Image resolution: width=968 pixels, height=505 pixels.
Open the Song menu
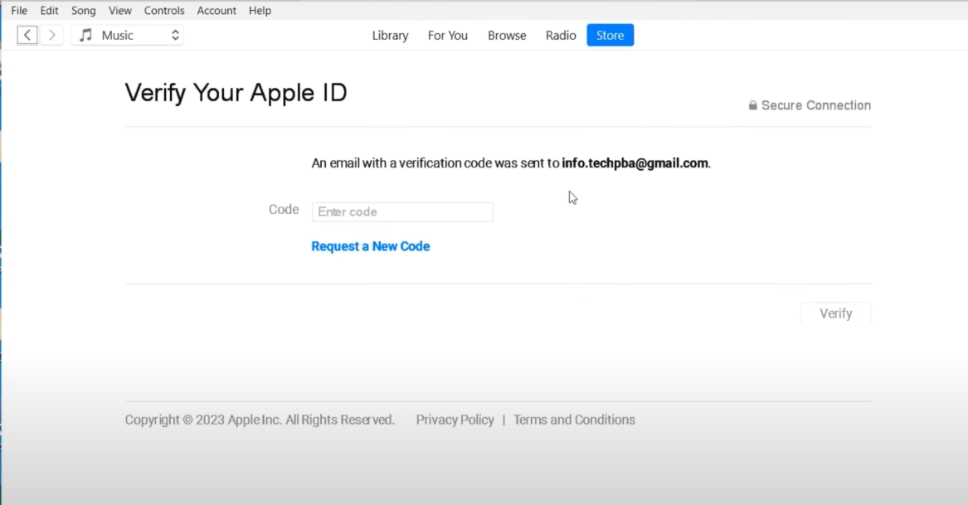[83, 10]
